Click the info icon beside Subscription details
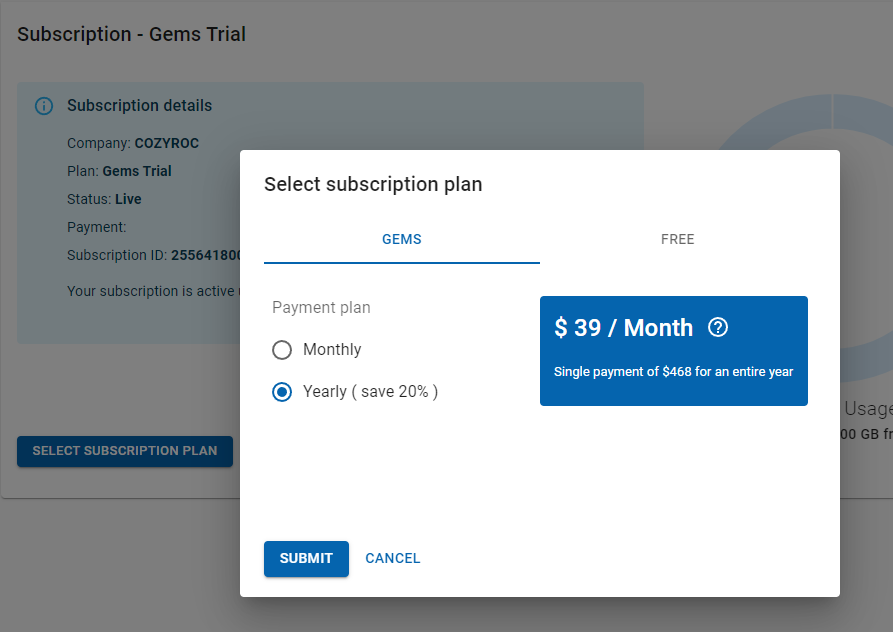Image resolution: width=893 pixels, height=632 pixels. click(x=44, y=106)
